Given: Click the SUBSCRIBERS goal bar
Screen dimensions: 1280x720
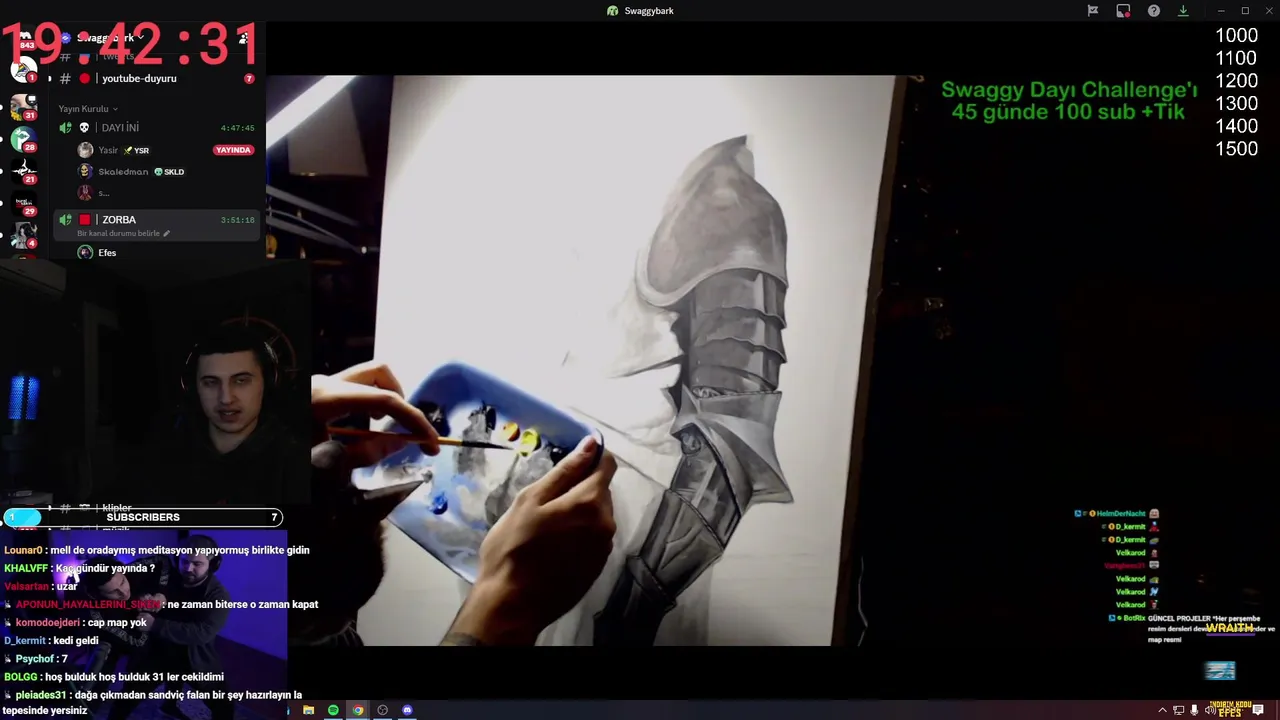Looking at the screenshot, I should [143, 517].
